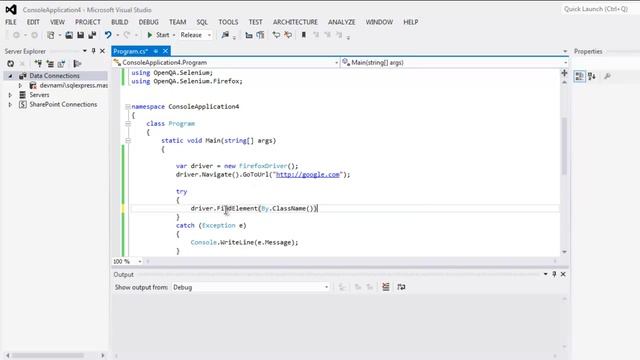
Task: Click the Windows Azure connect icon in Server Explorer
Action: coord(77,64)
